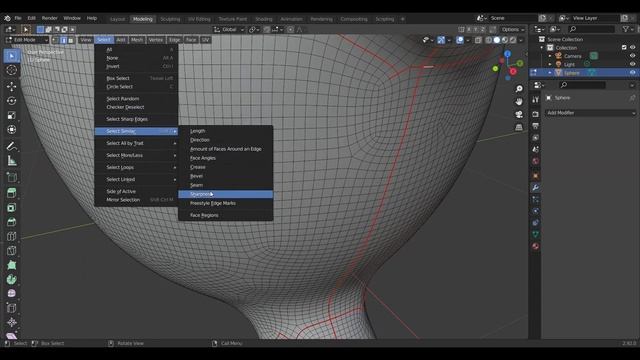Open the Blender logo menu
Viewport: 640px width, 360px height.
pos(7,18)
